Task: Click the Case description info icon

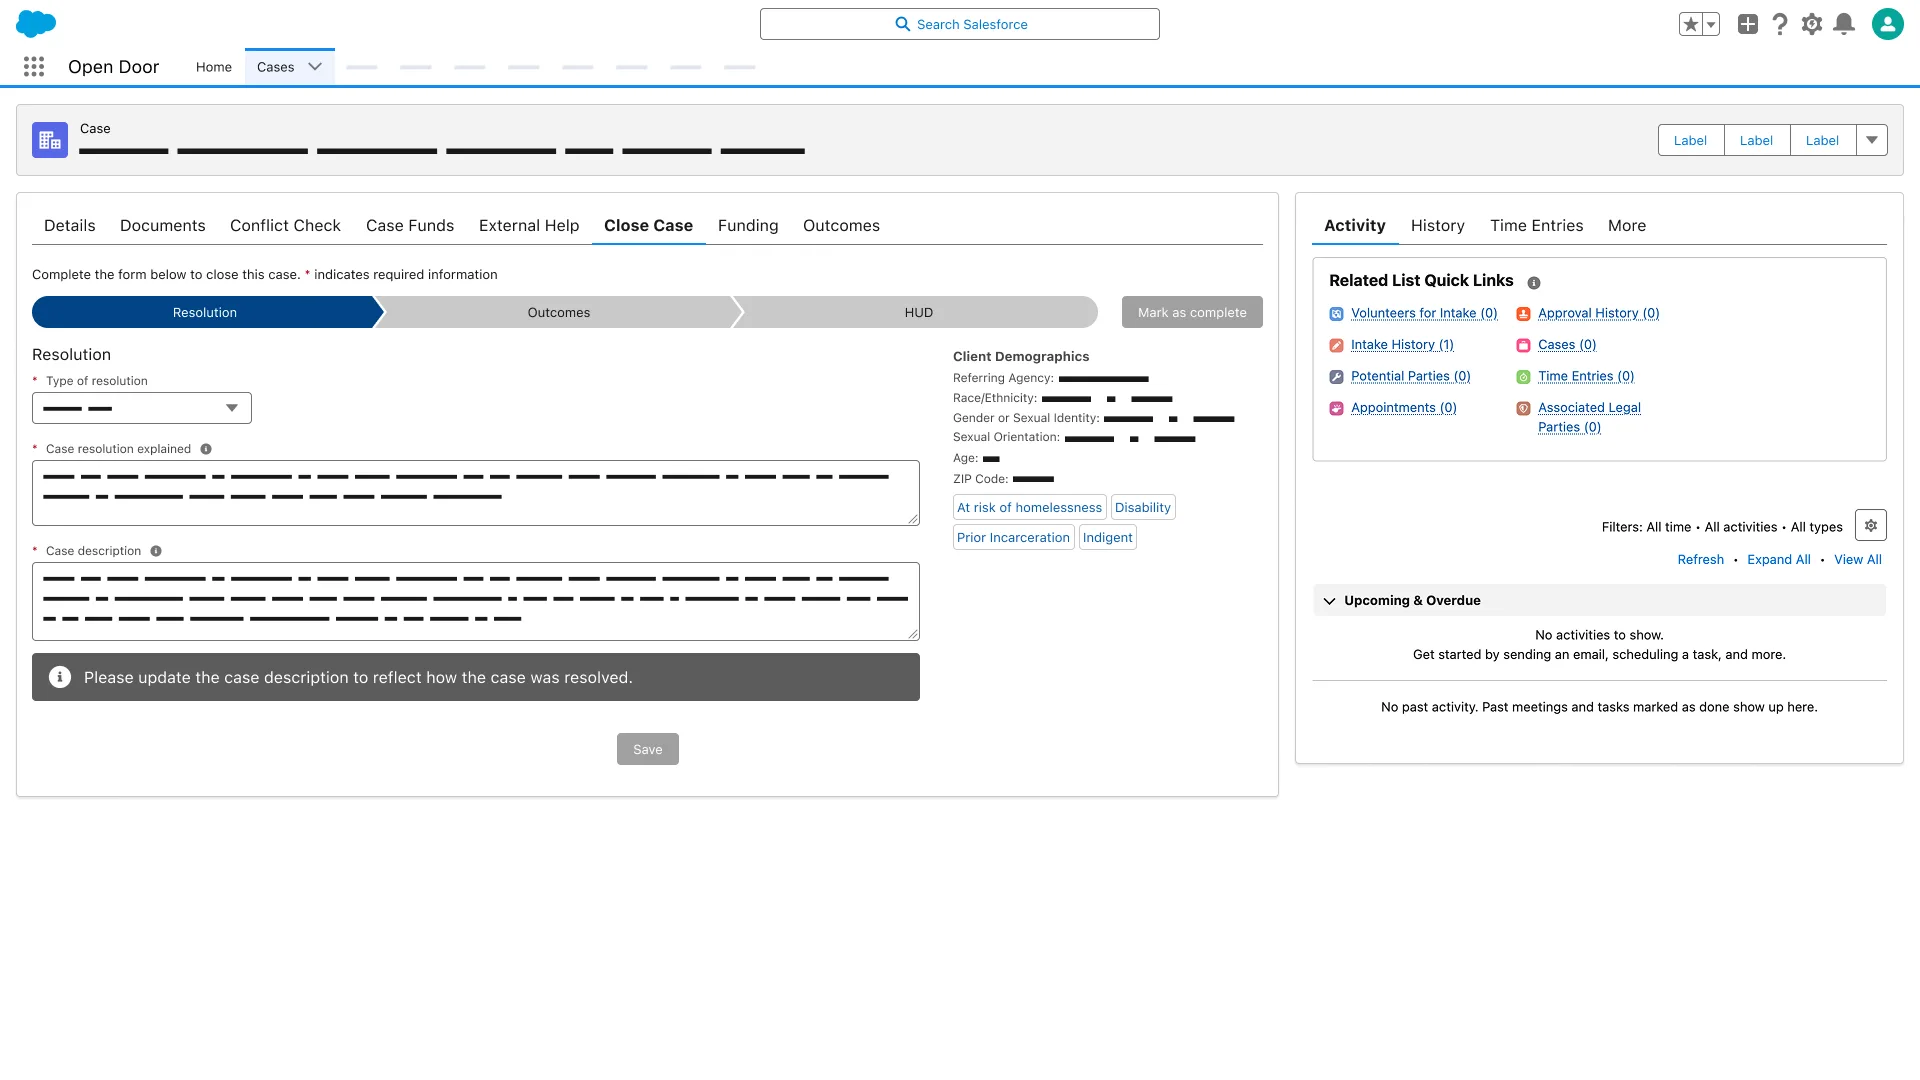Action: (x=156, y=551)
